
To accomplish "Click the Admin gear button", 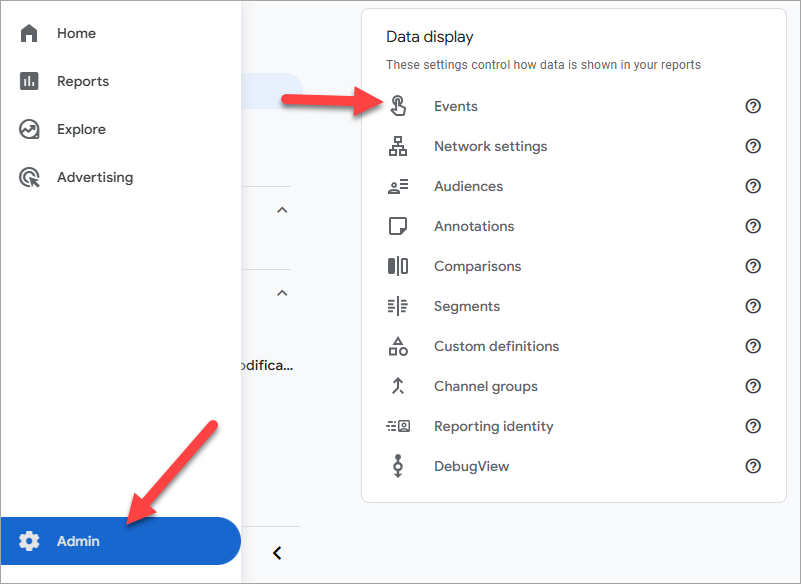I will coord(120,541).
